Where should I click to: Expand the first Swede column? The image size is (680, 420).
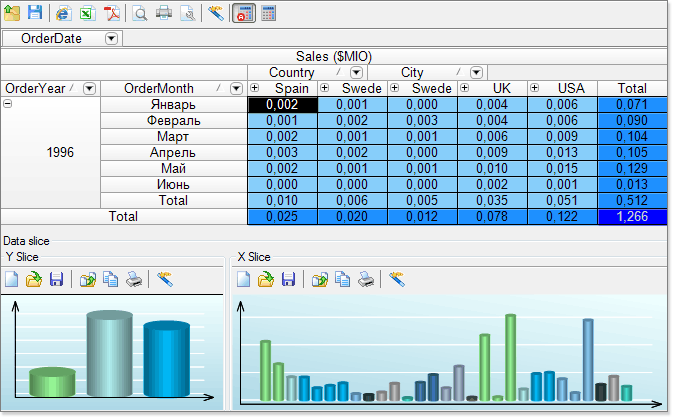324,88
